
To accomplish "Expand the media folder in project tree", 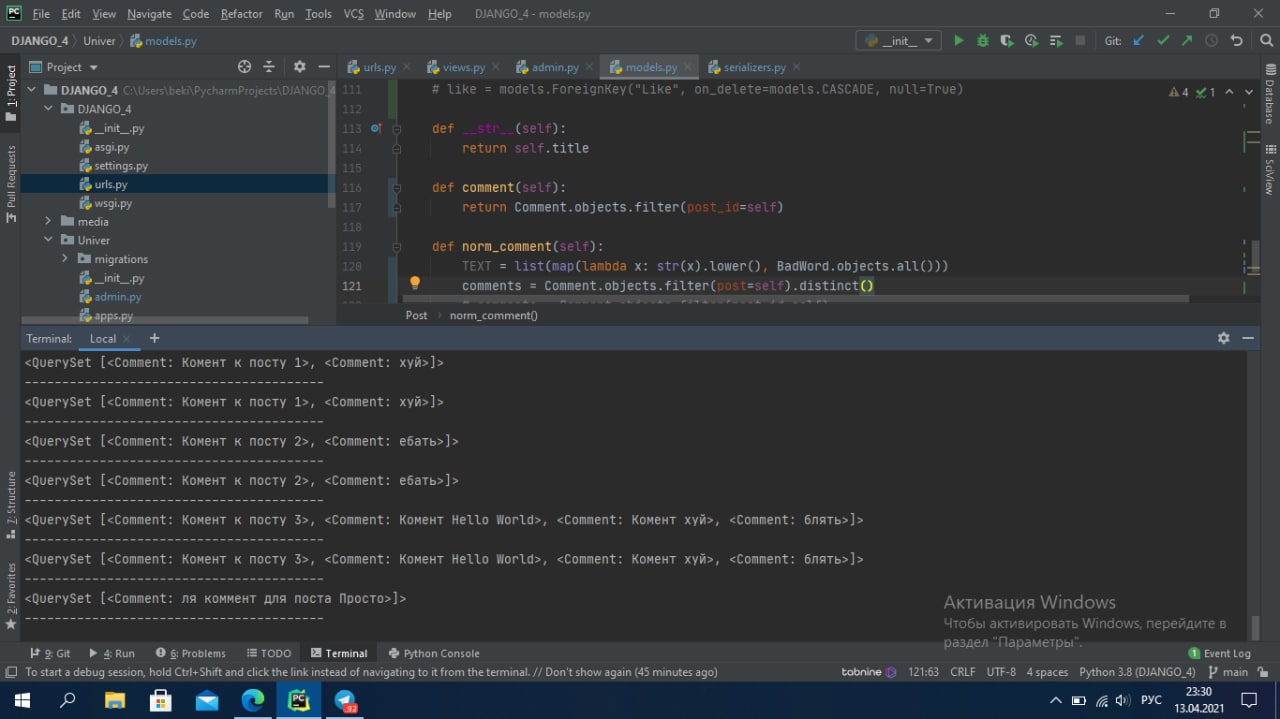I will pos(48,221).
